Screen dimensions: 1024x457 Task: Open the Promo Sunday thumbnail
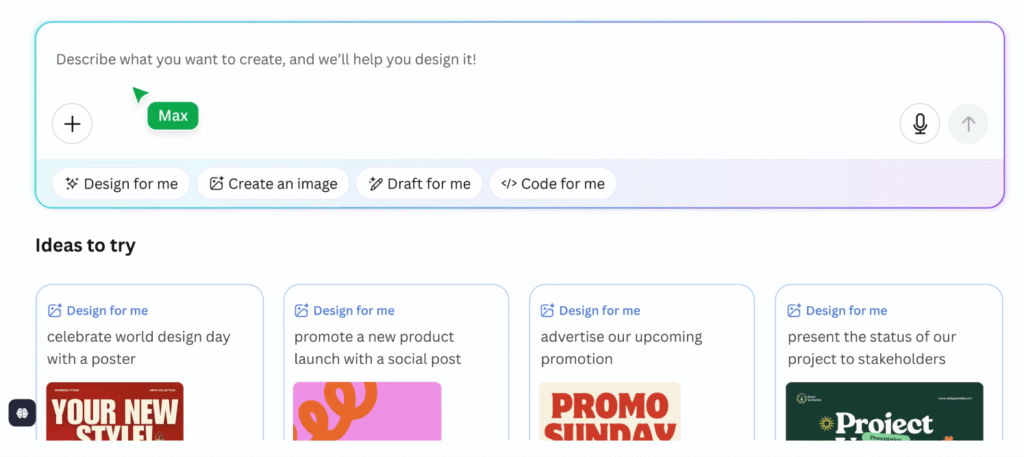point(609,412)
